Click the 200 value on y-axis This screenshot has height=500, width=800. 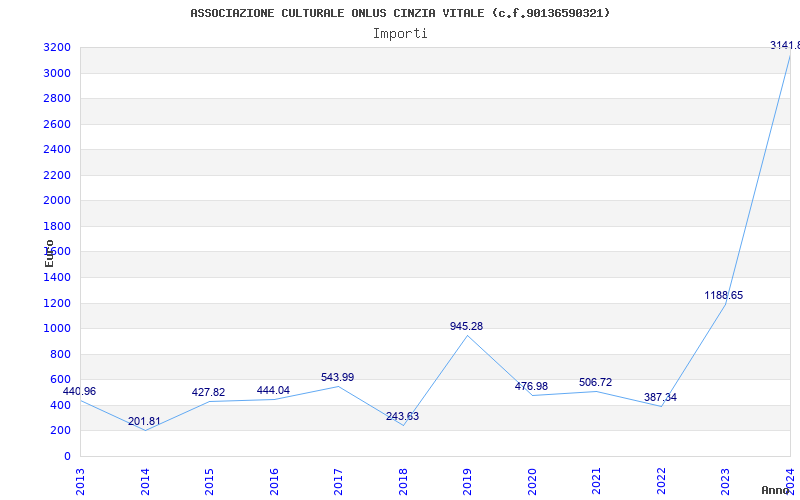click(60, 431)
